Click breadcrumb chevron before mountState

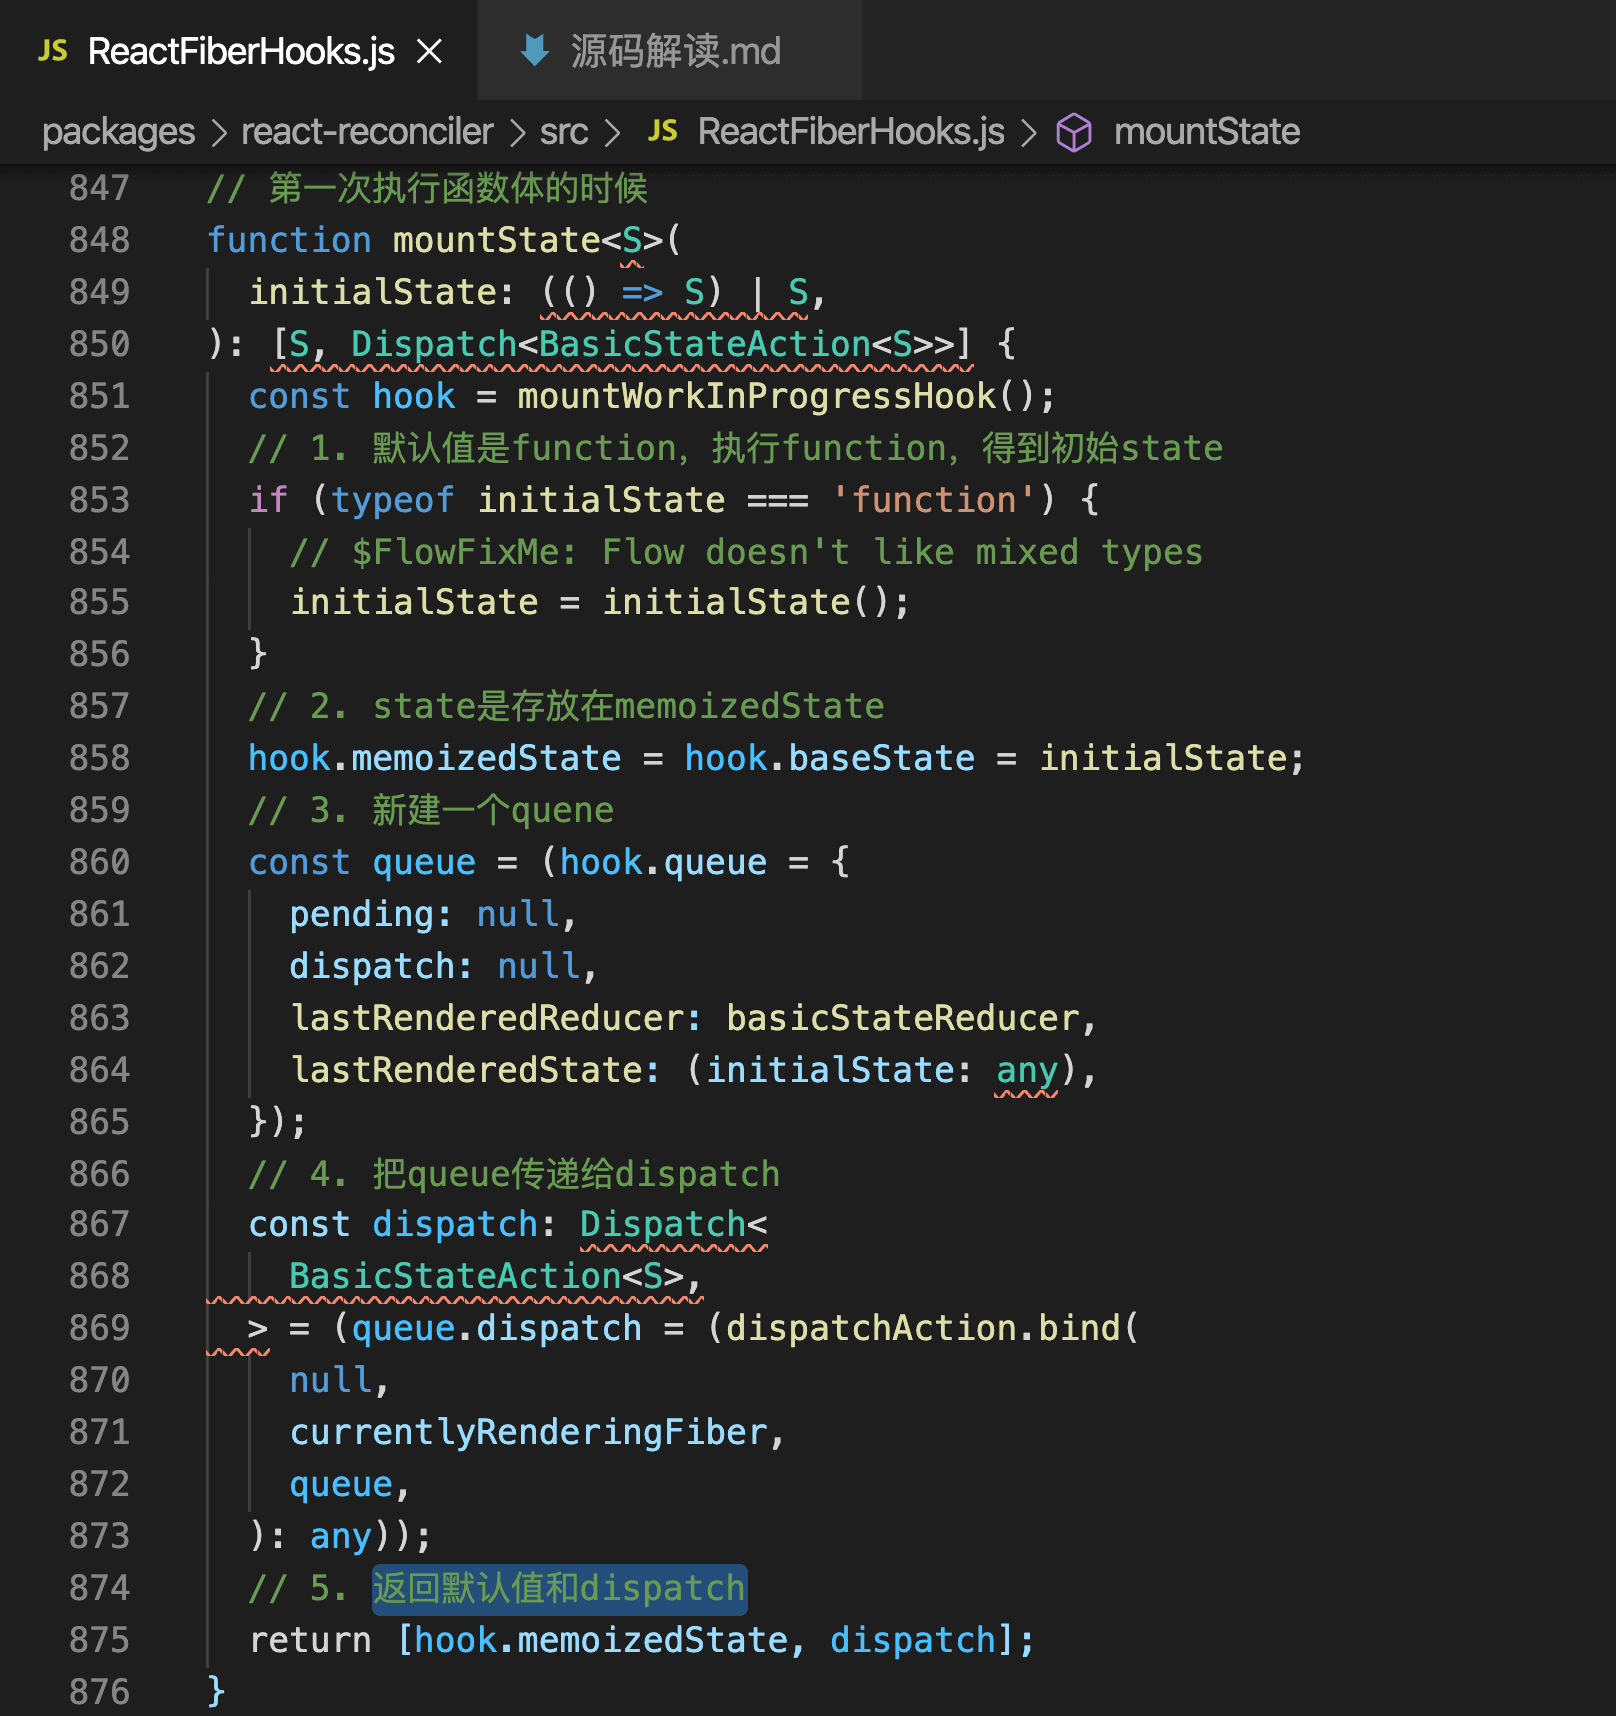click(1028, 132)
